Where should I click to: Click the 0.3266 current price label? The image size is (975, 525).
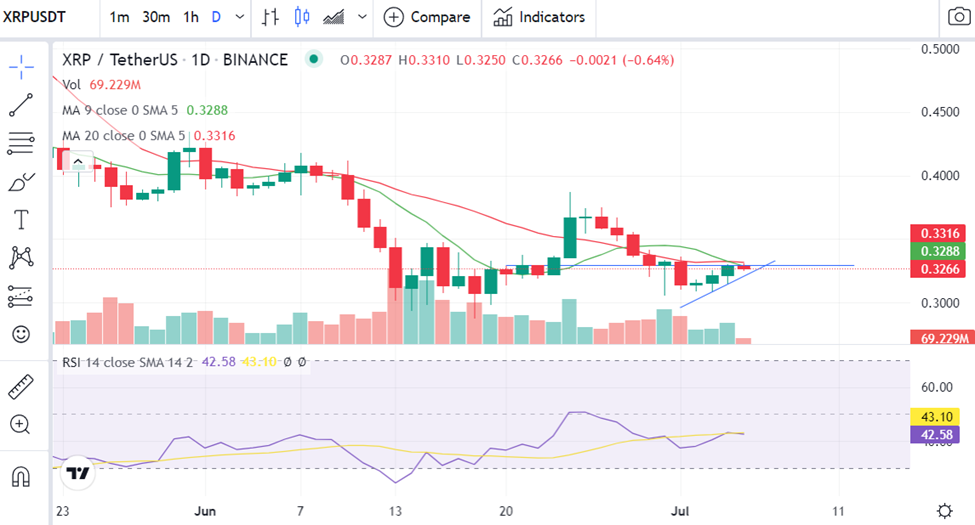click(x=938, y=269)
